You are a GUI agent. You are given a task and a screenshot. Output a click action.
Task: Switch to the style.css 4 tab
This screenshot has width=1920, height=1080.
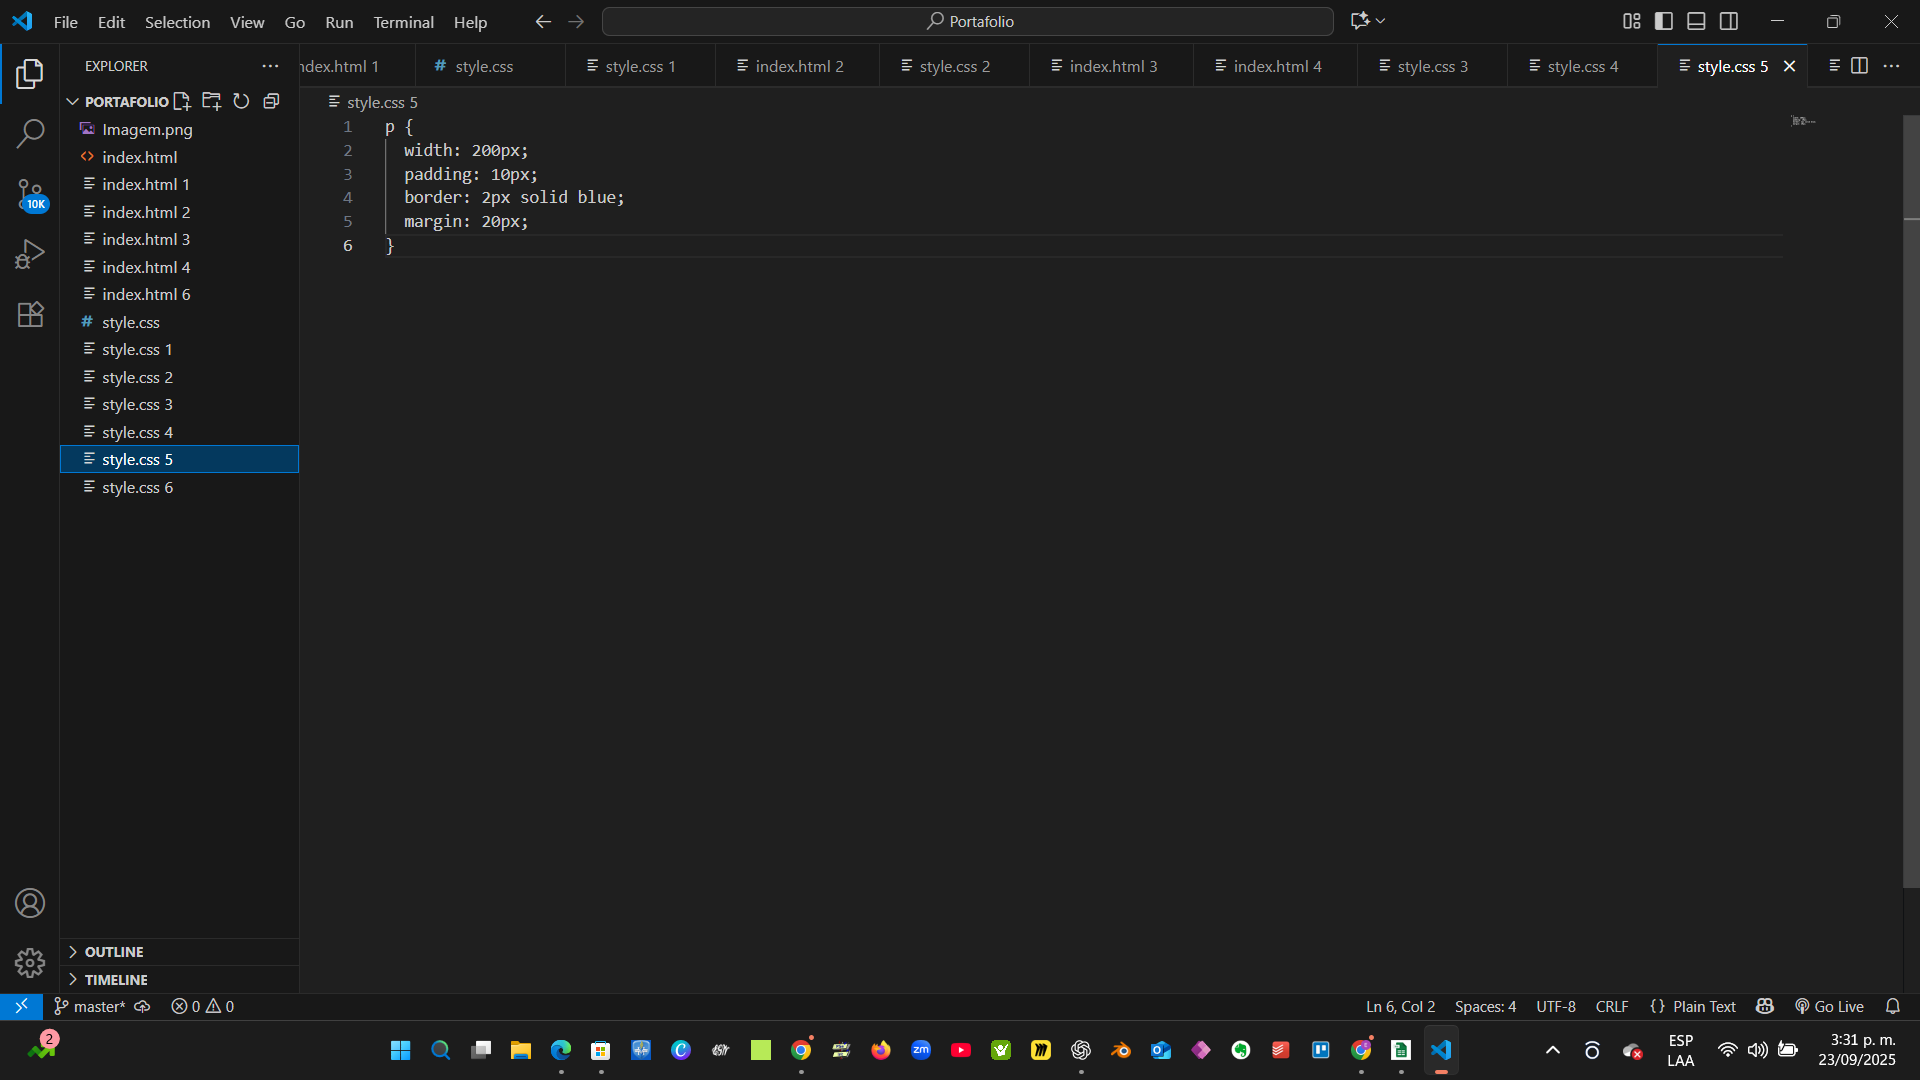click(x=1582, y=66)
